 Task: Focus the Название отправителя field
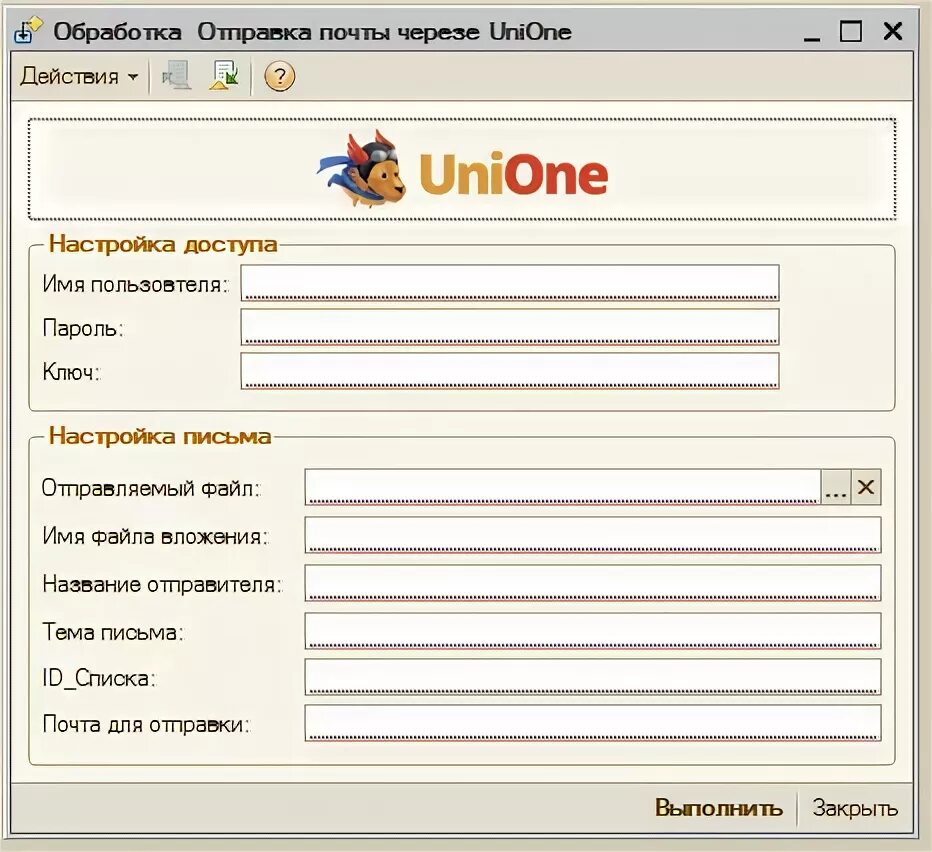pos(593,583)
